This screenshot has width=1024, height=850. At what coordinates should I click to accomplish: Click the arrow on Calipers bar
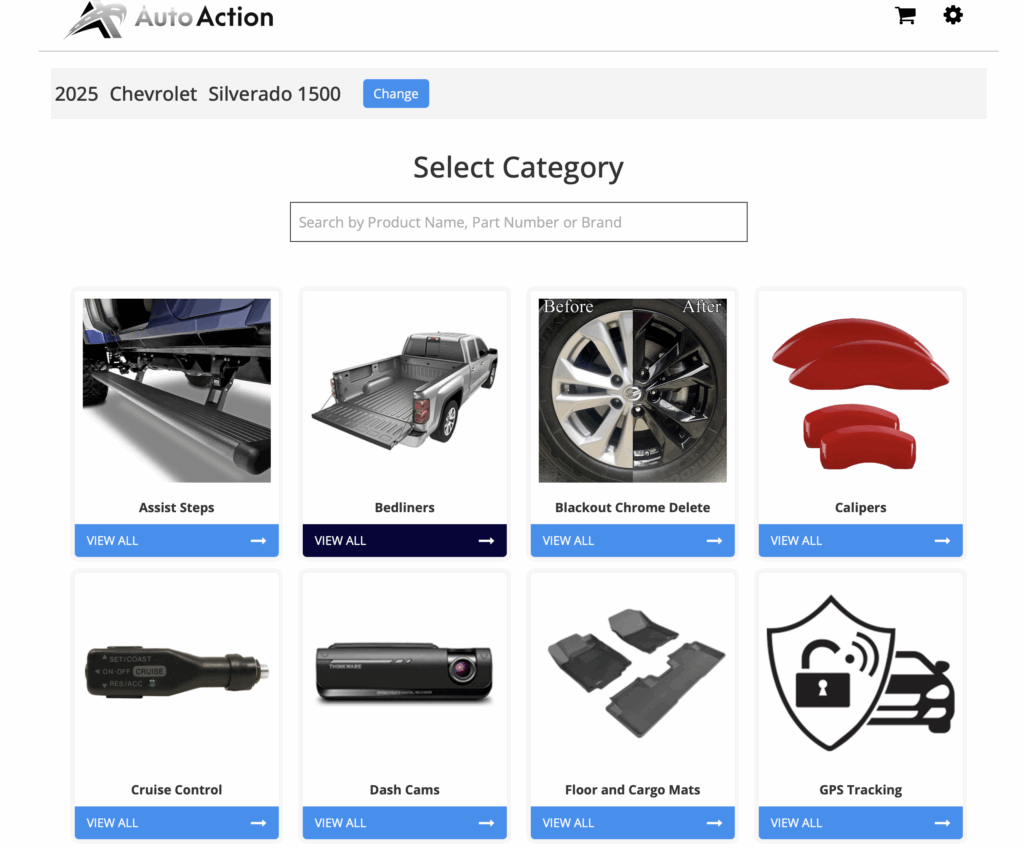(942, 541)
